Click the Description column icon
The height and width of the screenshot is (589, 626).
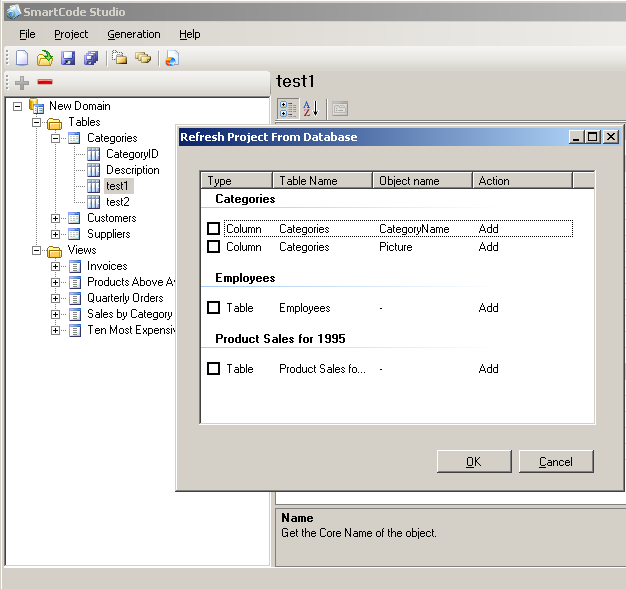(x=93, y=170)
